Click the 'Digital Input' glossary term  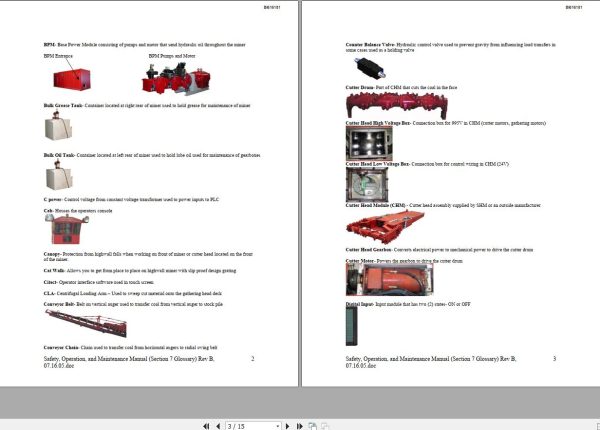(360, 304)
